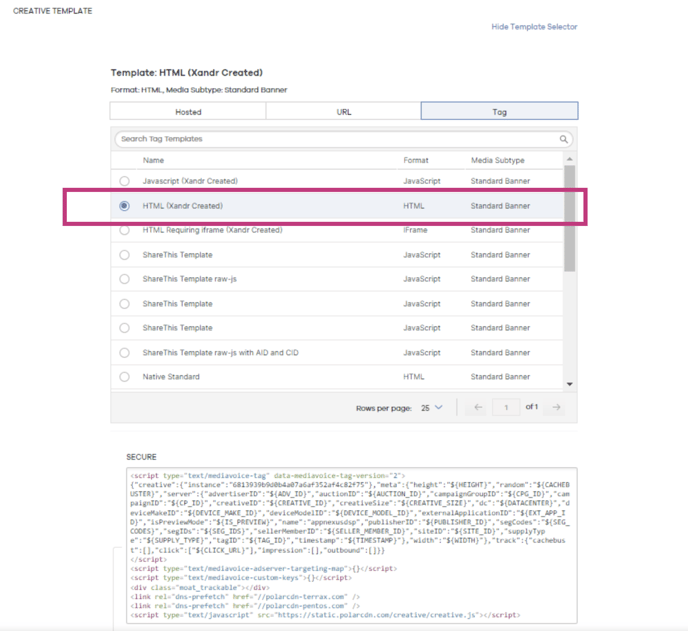Select the HTML (Xandr Created) radio button
688x631 pixels.
125,206
